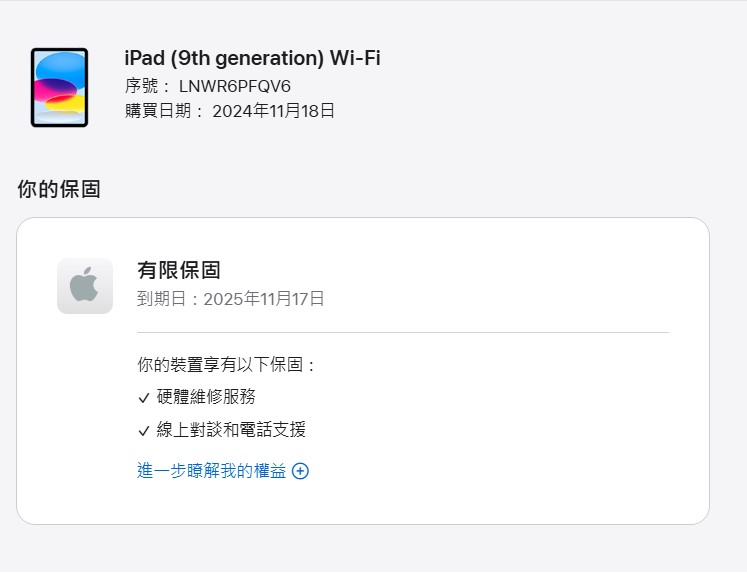Screen dimensions: 747x573
Task: Click the expiry date 2025年11月17日
Action: 264,299
